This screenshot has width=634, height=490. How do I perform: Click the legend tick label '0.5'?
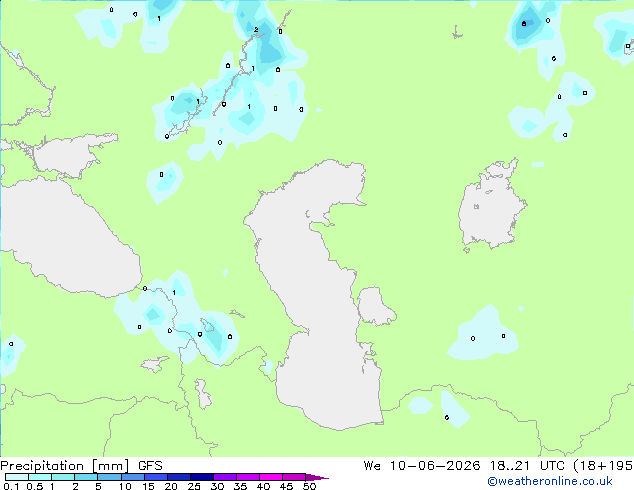click(35, 486)
